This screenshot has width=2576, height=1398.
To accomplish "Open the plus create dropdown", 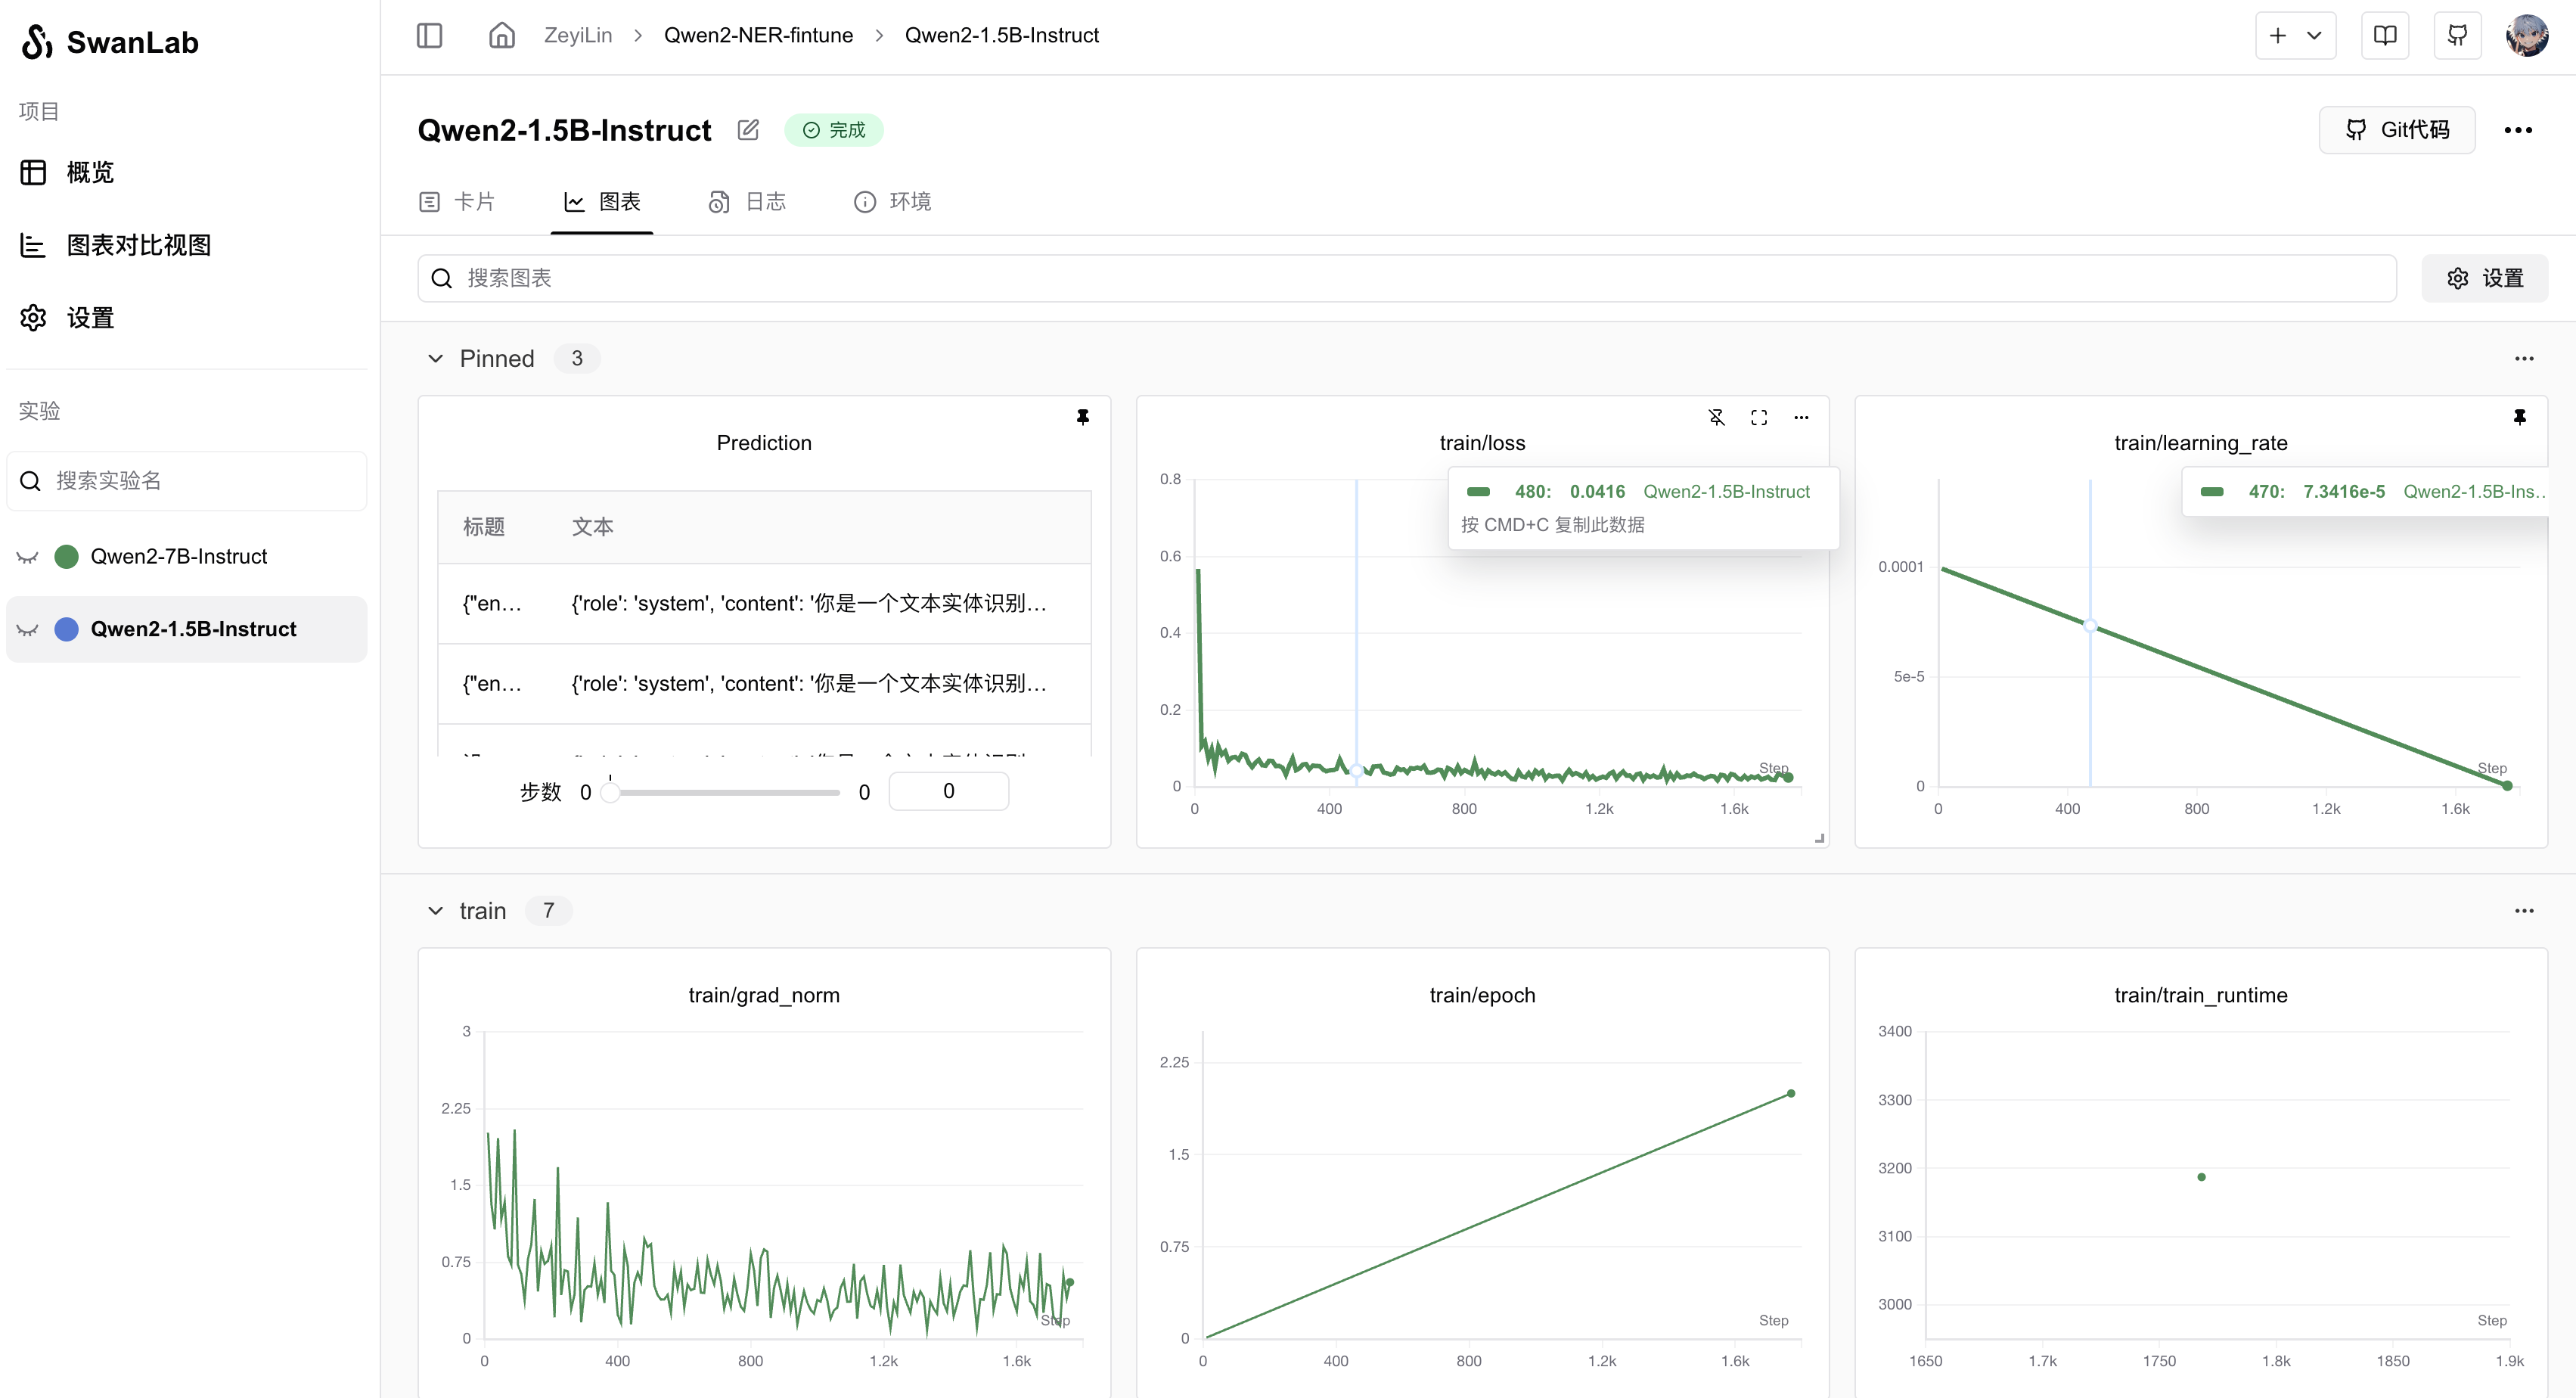I will click(2295, 36).
